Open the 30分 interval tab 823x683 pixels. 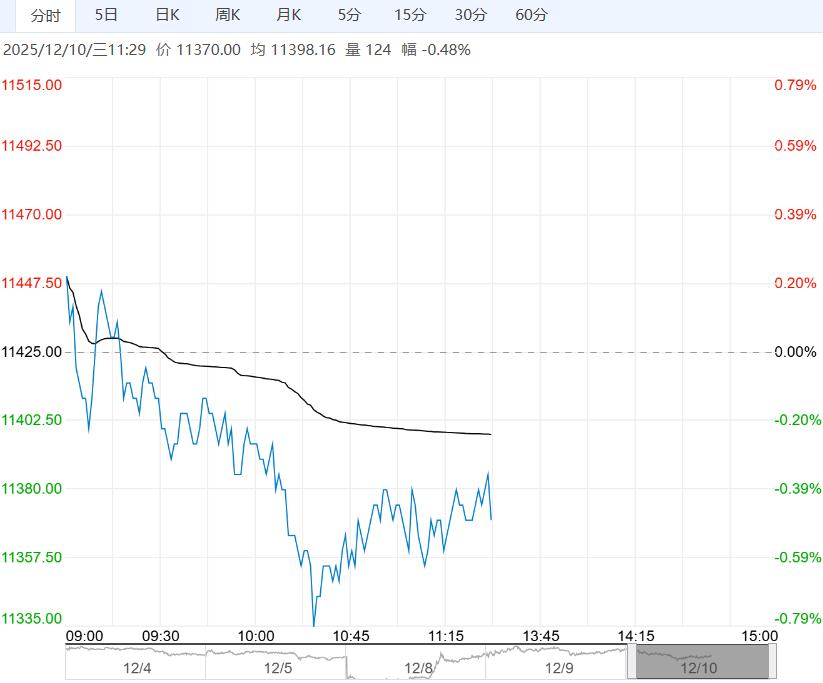[x=471, y=15]
